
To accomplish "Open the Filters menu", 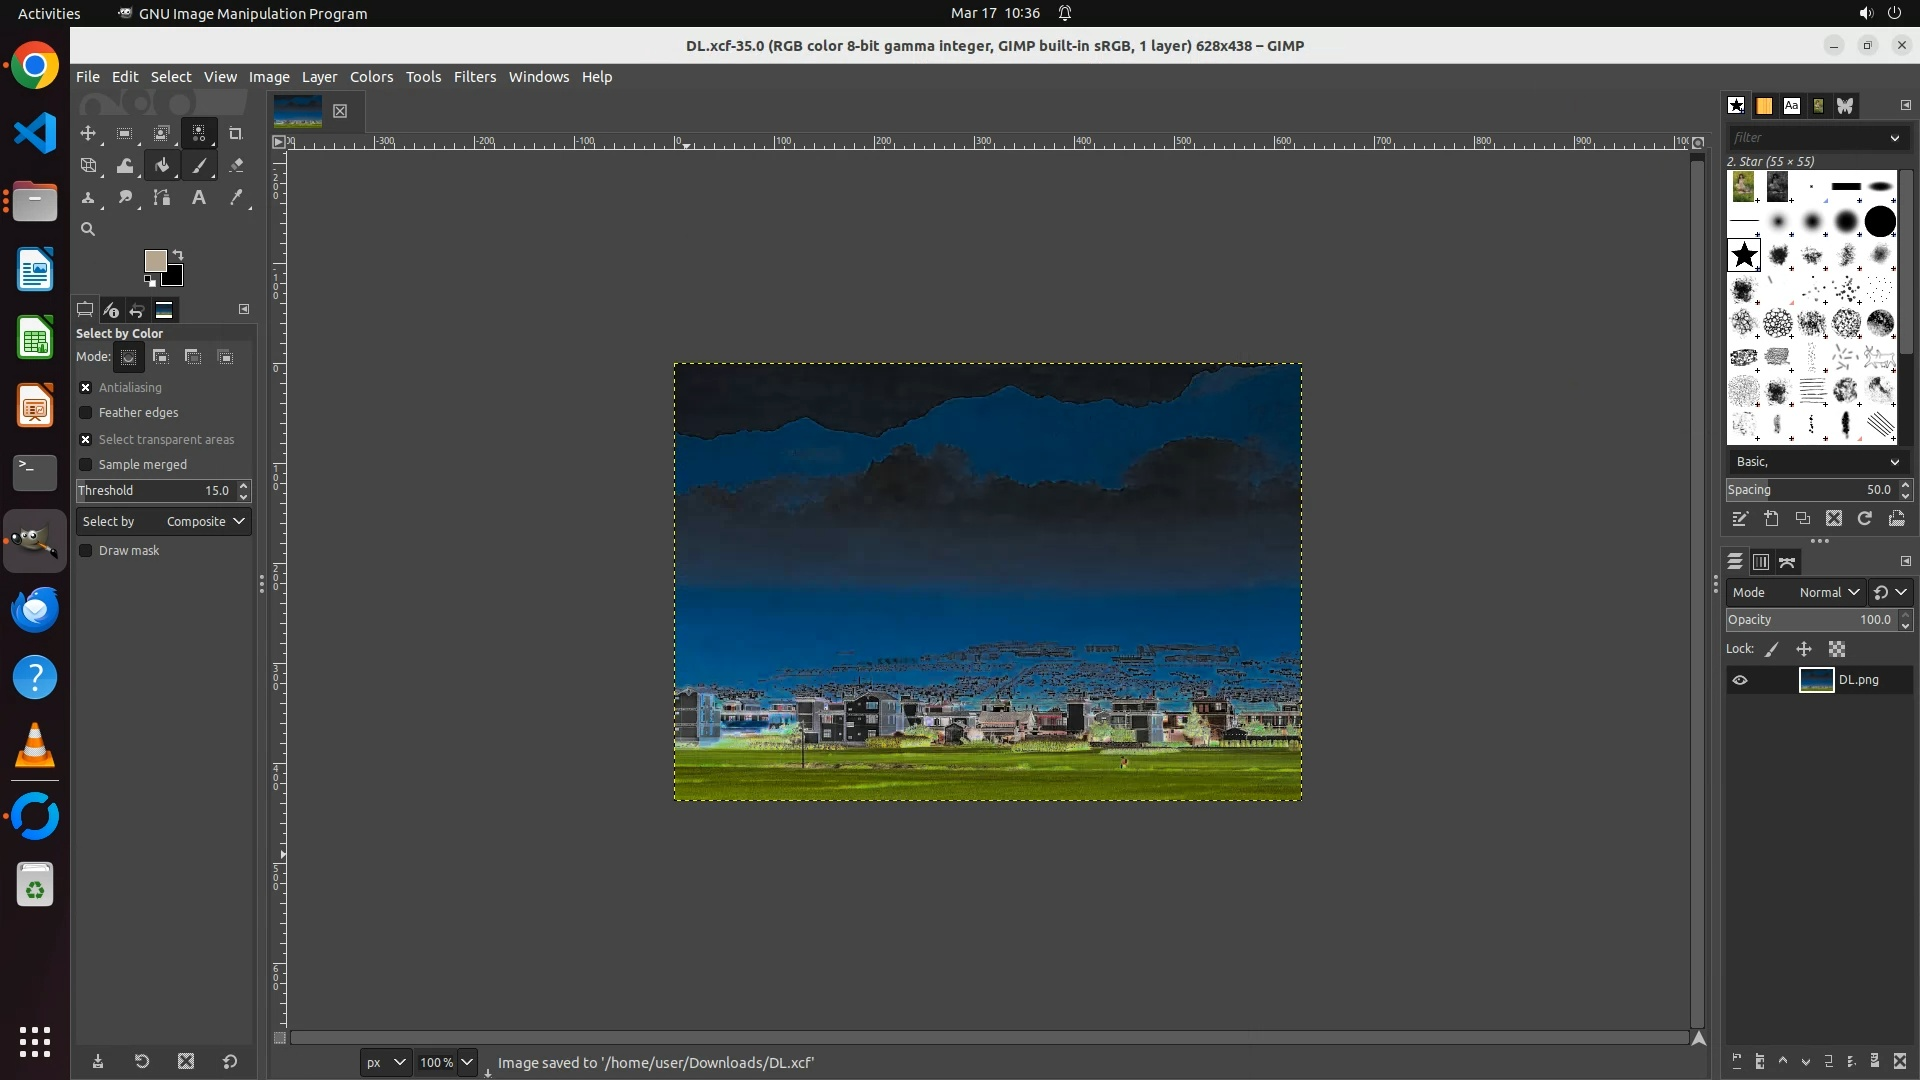I will coord(474,77).
